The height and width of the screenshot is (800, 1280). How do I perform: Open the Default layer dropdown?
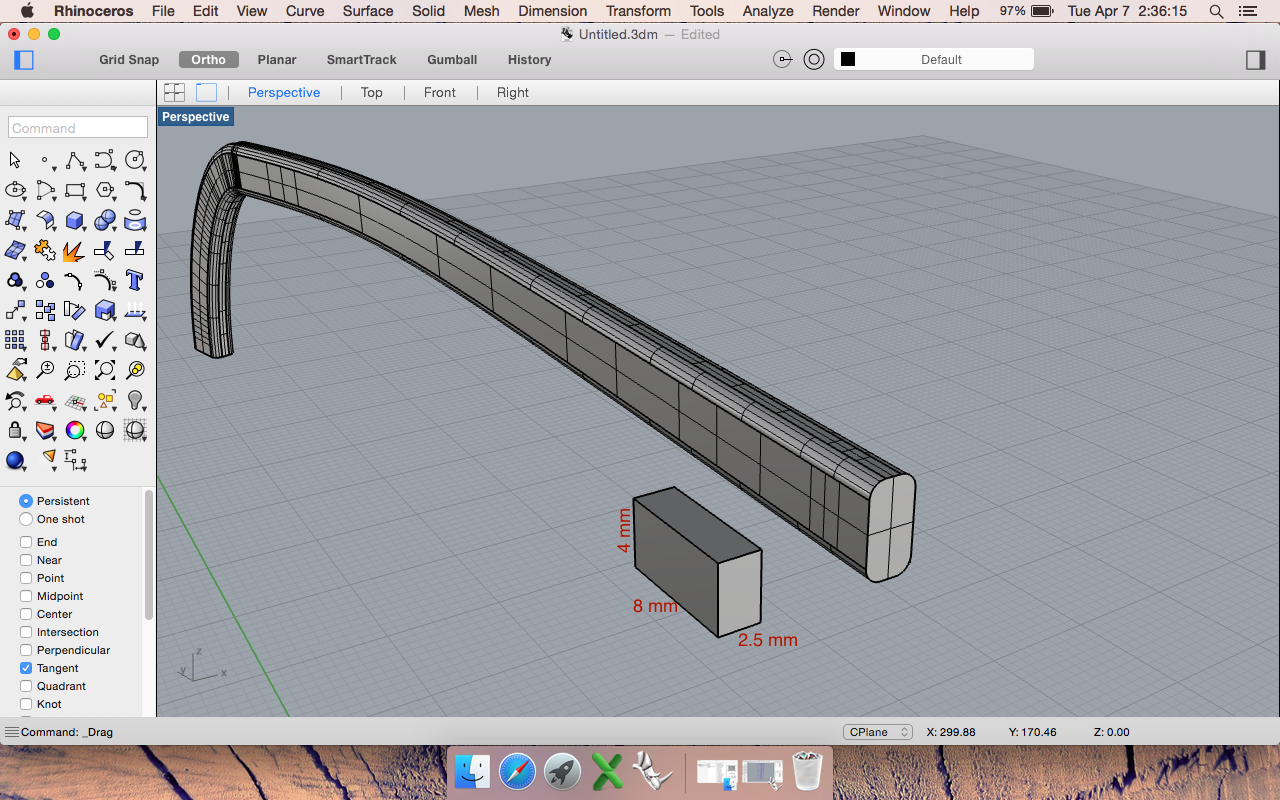coord(941,60)
